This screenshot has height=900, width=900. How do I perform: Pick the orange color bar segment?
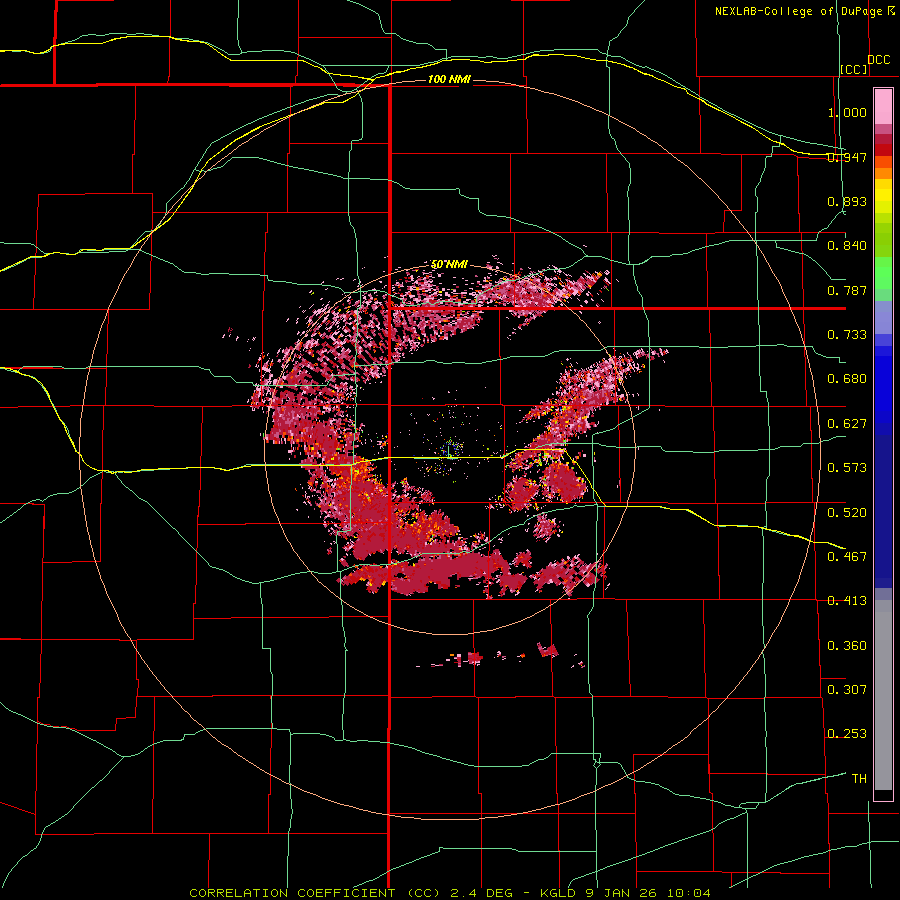(x=883, y=173)
